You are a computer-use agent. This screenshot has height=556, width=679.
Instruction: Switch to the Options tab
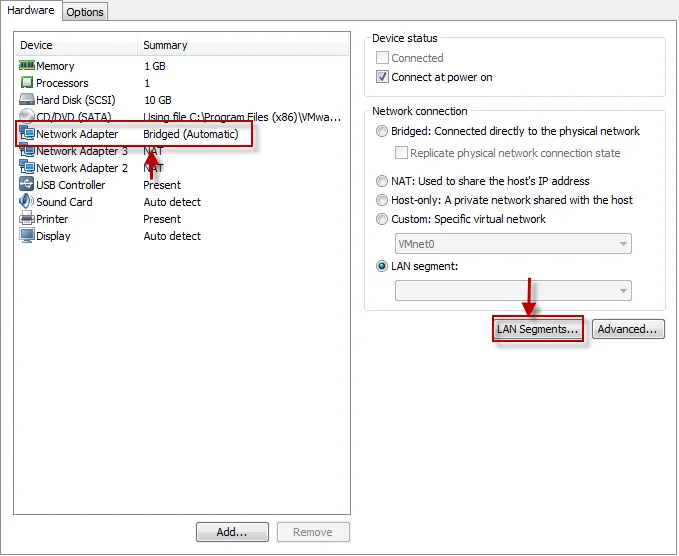pyautogui.click(x=85, y=12)
